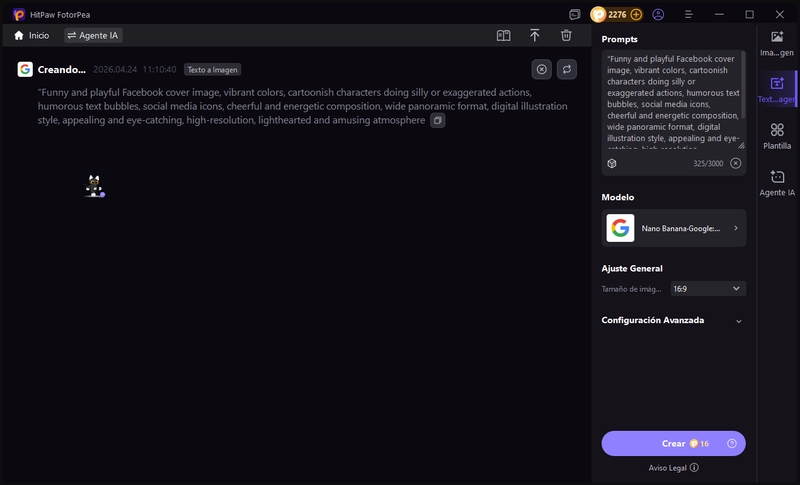
Task: Click the Tamaño de imág... label
Action: click(631, 289)
